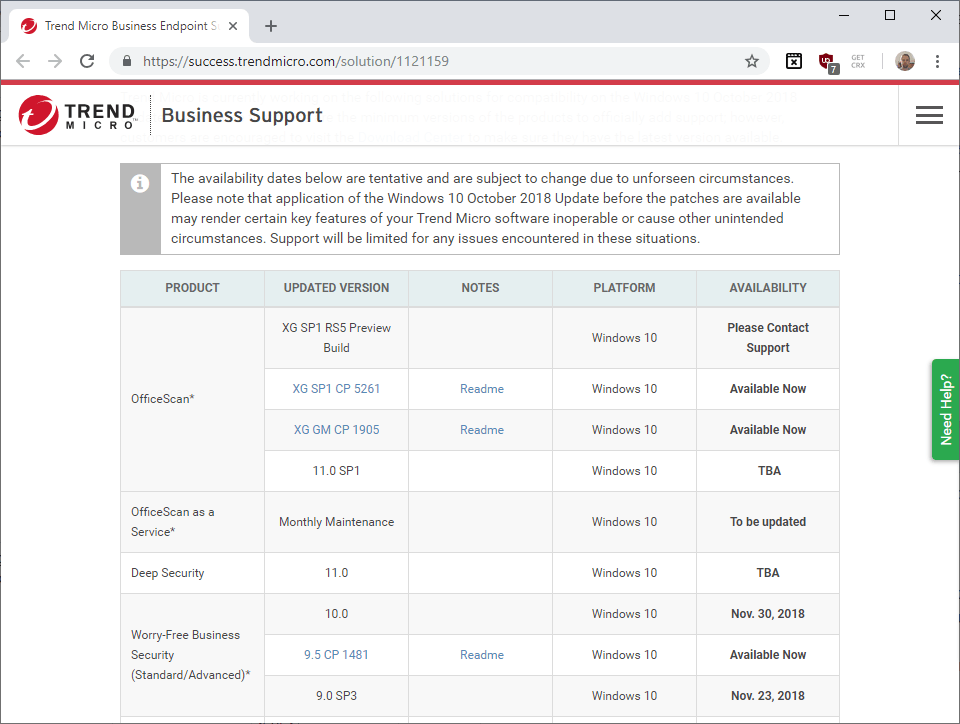The height and width of the screenshot is (724, 960).
Task: Click the green Need Help? button
Action: point(945,409)
